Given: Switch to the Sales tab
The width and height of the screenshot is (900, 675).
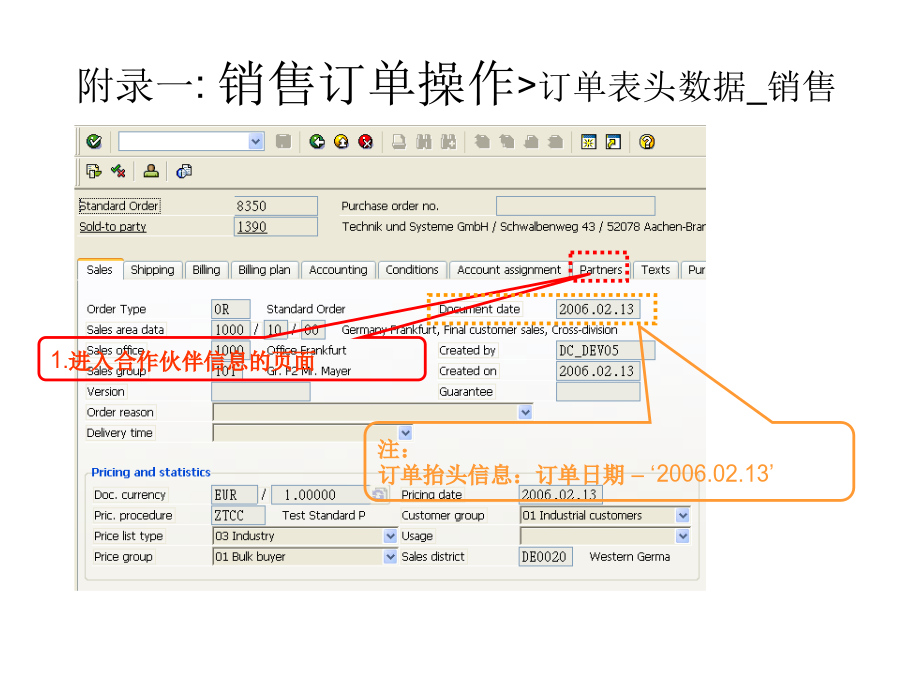Looking at the screenshot, I should [100, 270].
